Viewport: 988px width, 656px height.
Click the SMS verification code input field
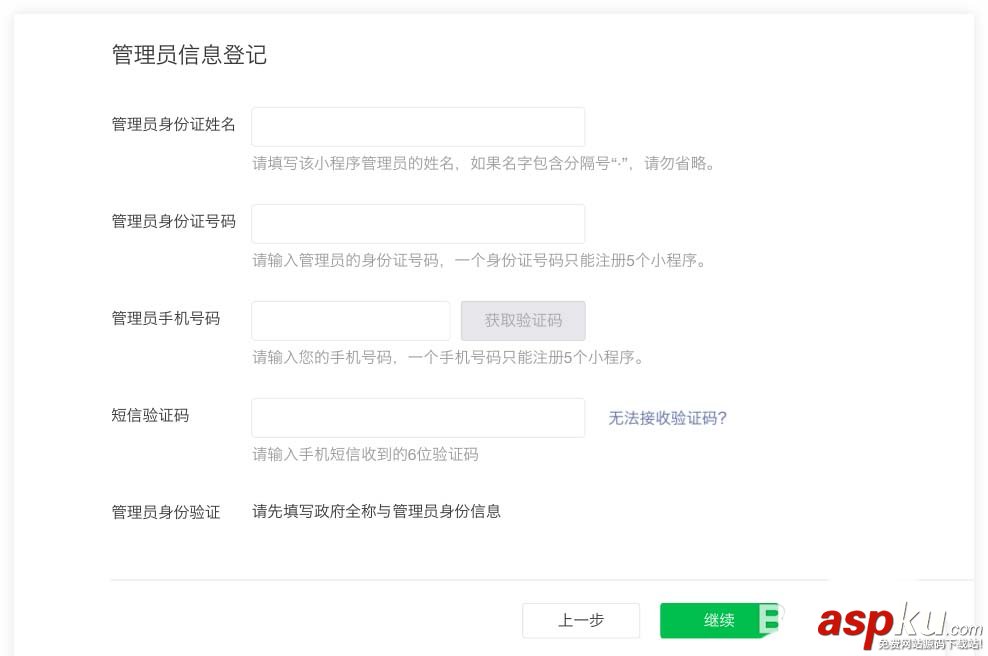coord(417,417)
